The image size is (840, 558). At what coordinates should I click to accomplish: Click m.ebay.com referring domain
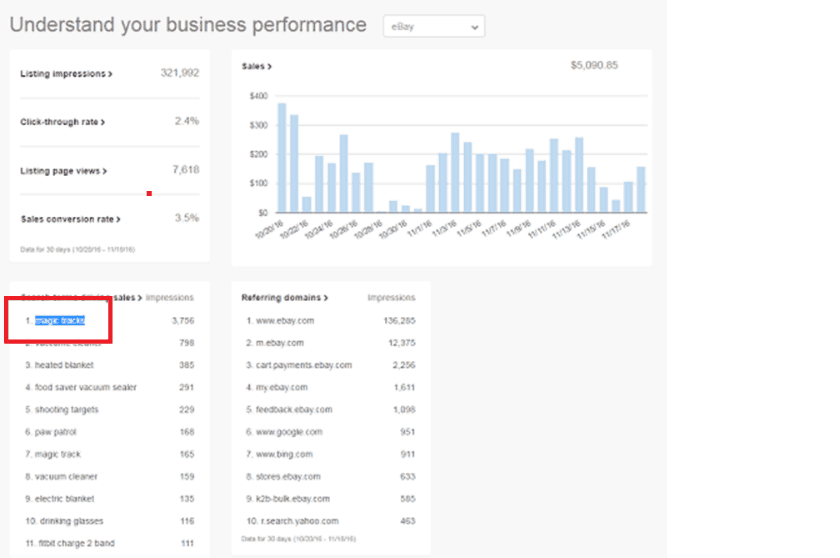[x=280, y=343]
